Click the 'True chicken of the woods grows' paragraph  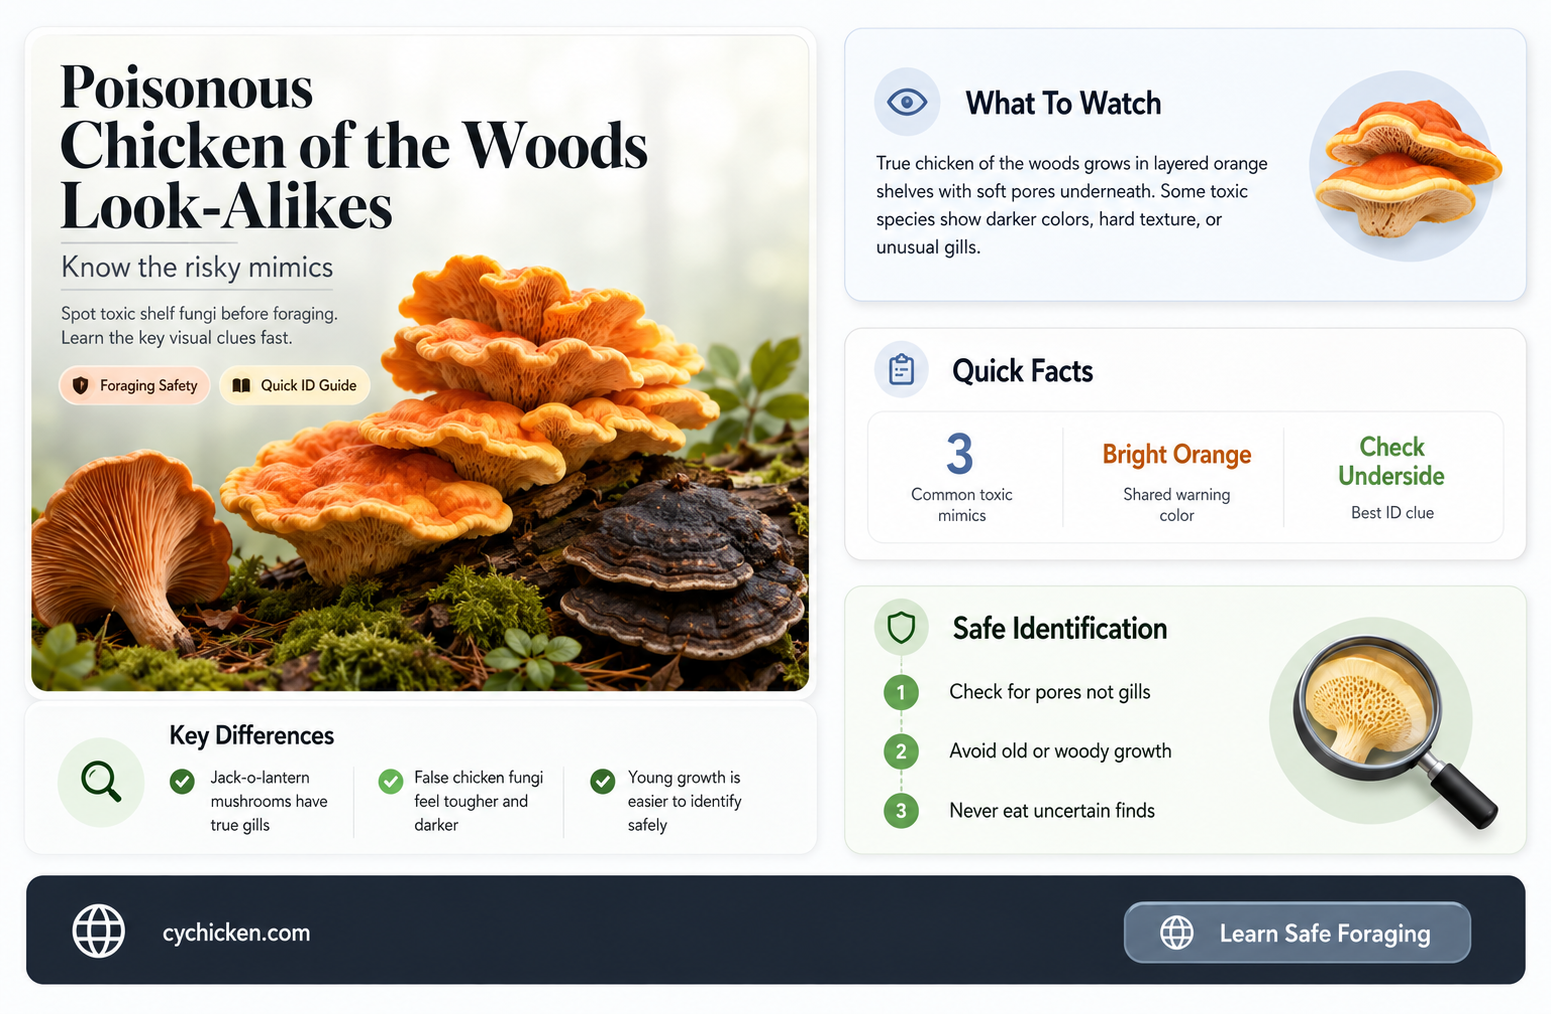1072,205
